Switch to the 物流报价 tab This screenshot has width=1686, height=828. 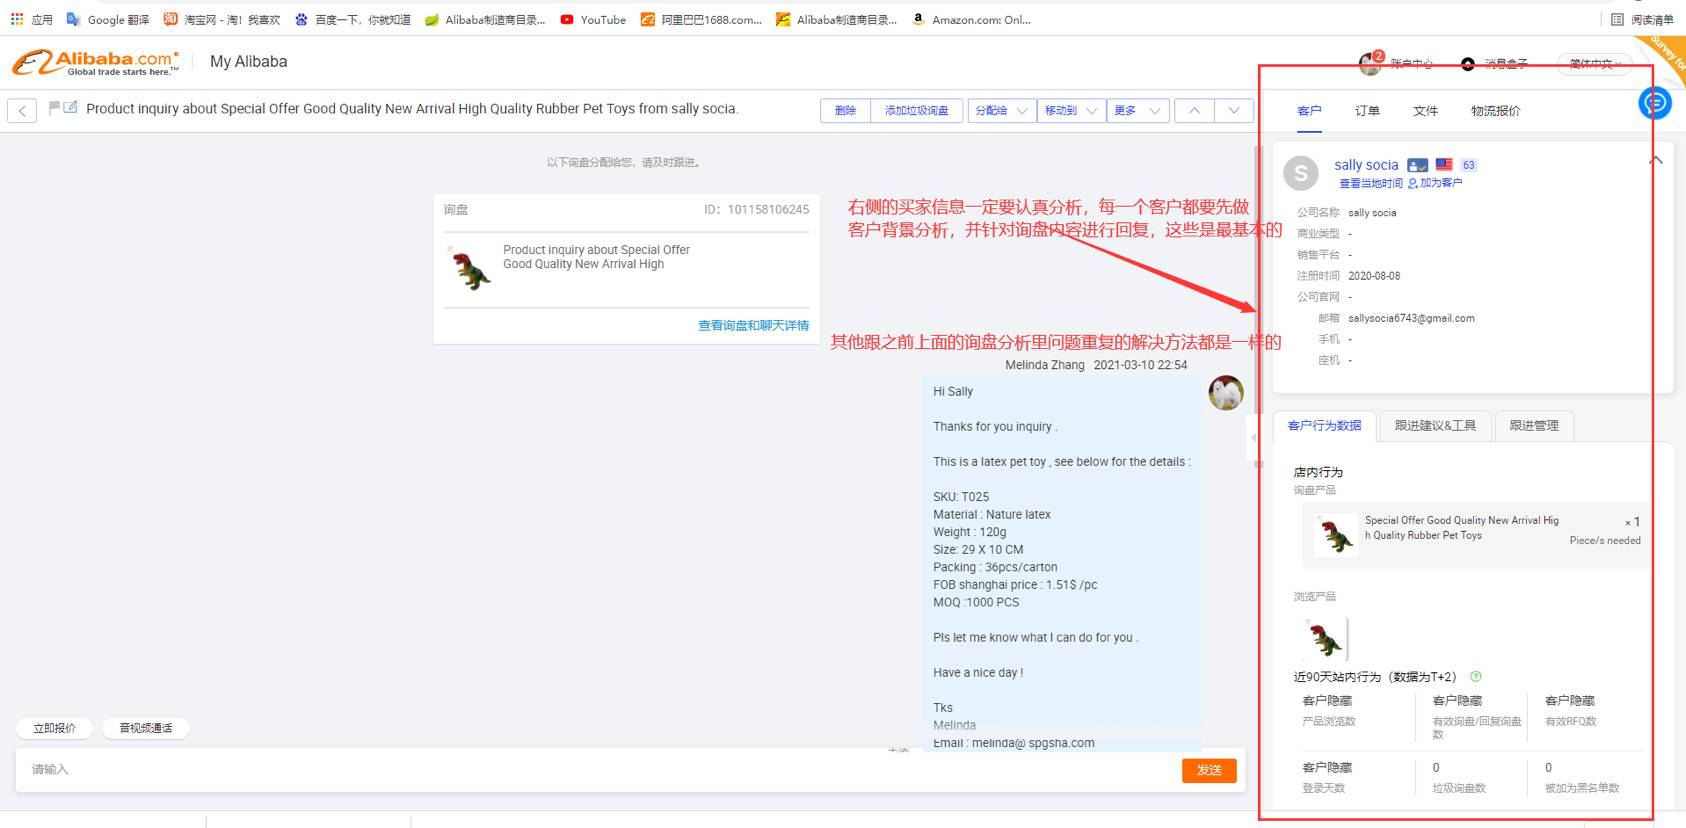1495,111
